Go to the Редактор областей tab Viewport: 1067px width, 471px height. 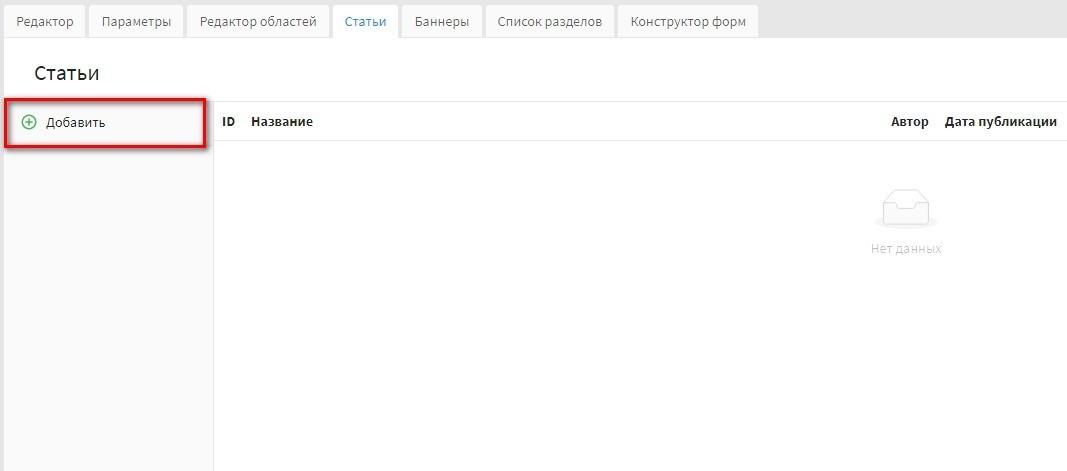coord(258,22)
